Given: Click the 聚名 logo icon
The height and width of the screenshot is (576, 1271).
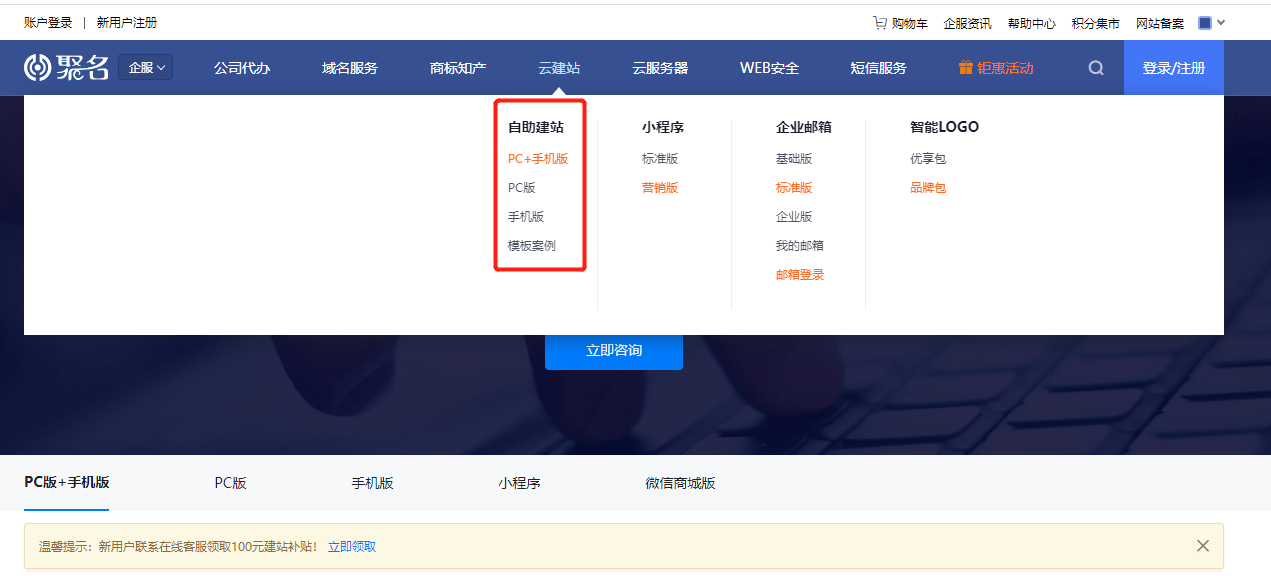Looking at the screenshot, I should 66,68.
